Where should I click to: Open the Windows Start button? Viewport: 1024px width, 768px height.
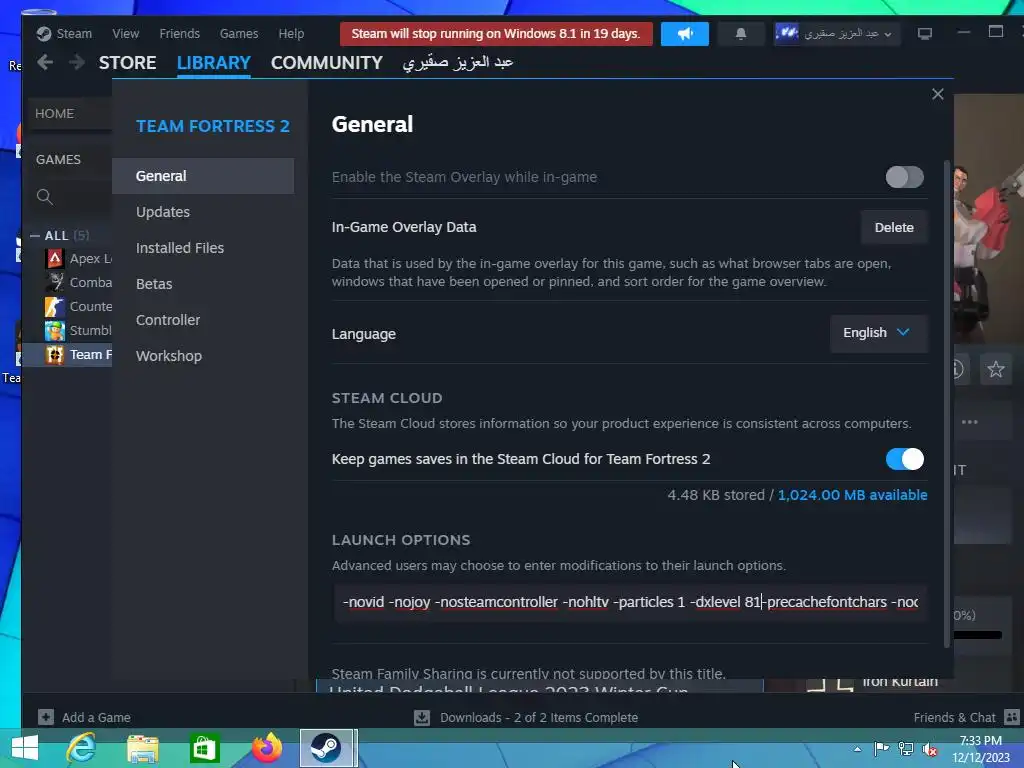pyautogui.click(x=25, y=748)
